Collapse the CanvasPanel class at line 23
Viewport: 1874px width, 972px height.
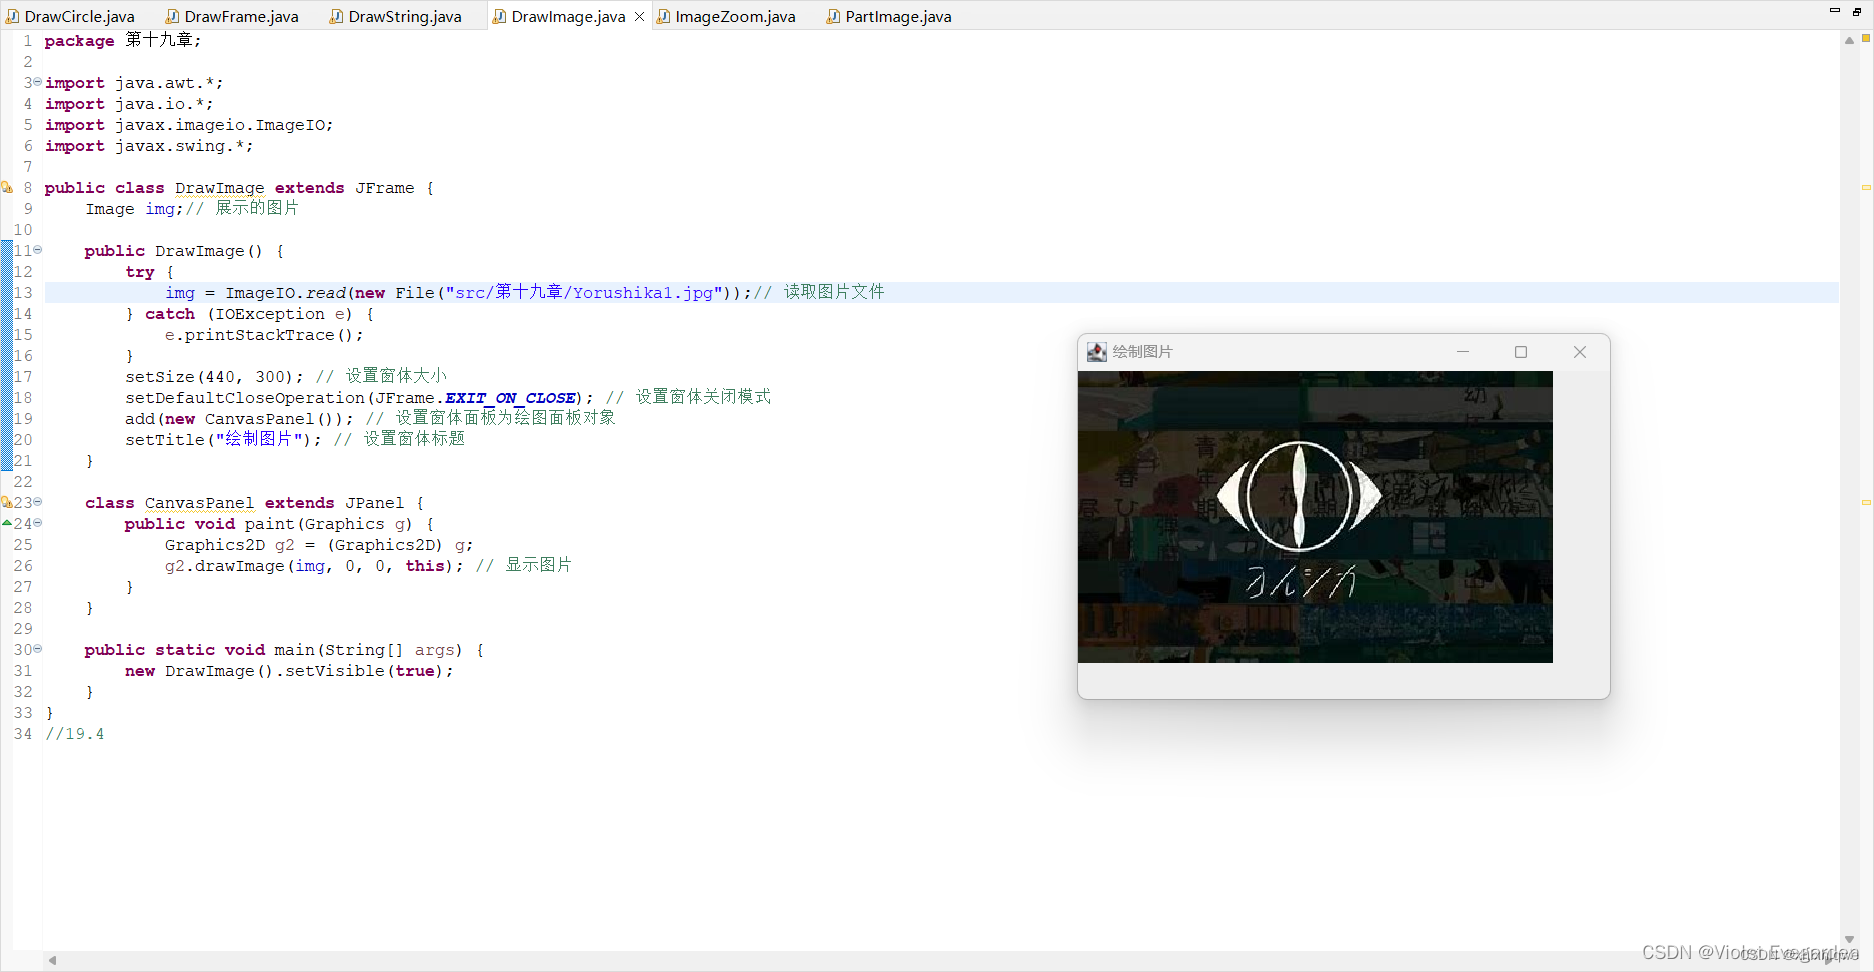(x=38, y=502)
